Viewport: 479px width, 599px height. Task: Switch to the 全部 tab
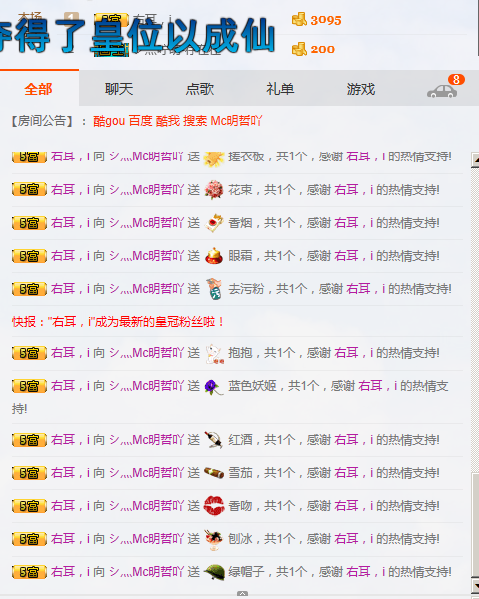pos(39,89)
